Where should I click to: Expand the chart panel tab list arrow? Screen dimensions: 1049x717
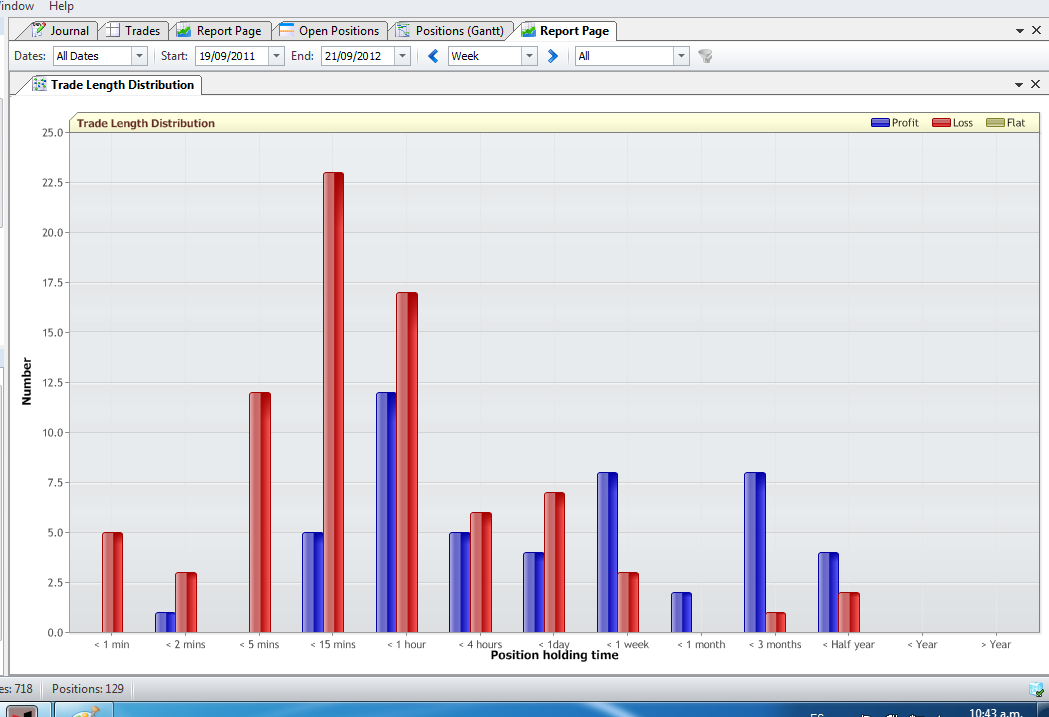click(x=1019, y=85)
